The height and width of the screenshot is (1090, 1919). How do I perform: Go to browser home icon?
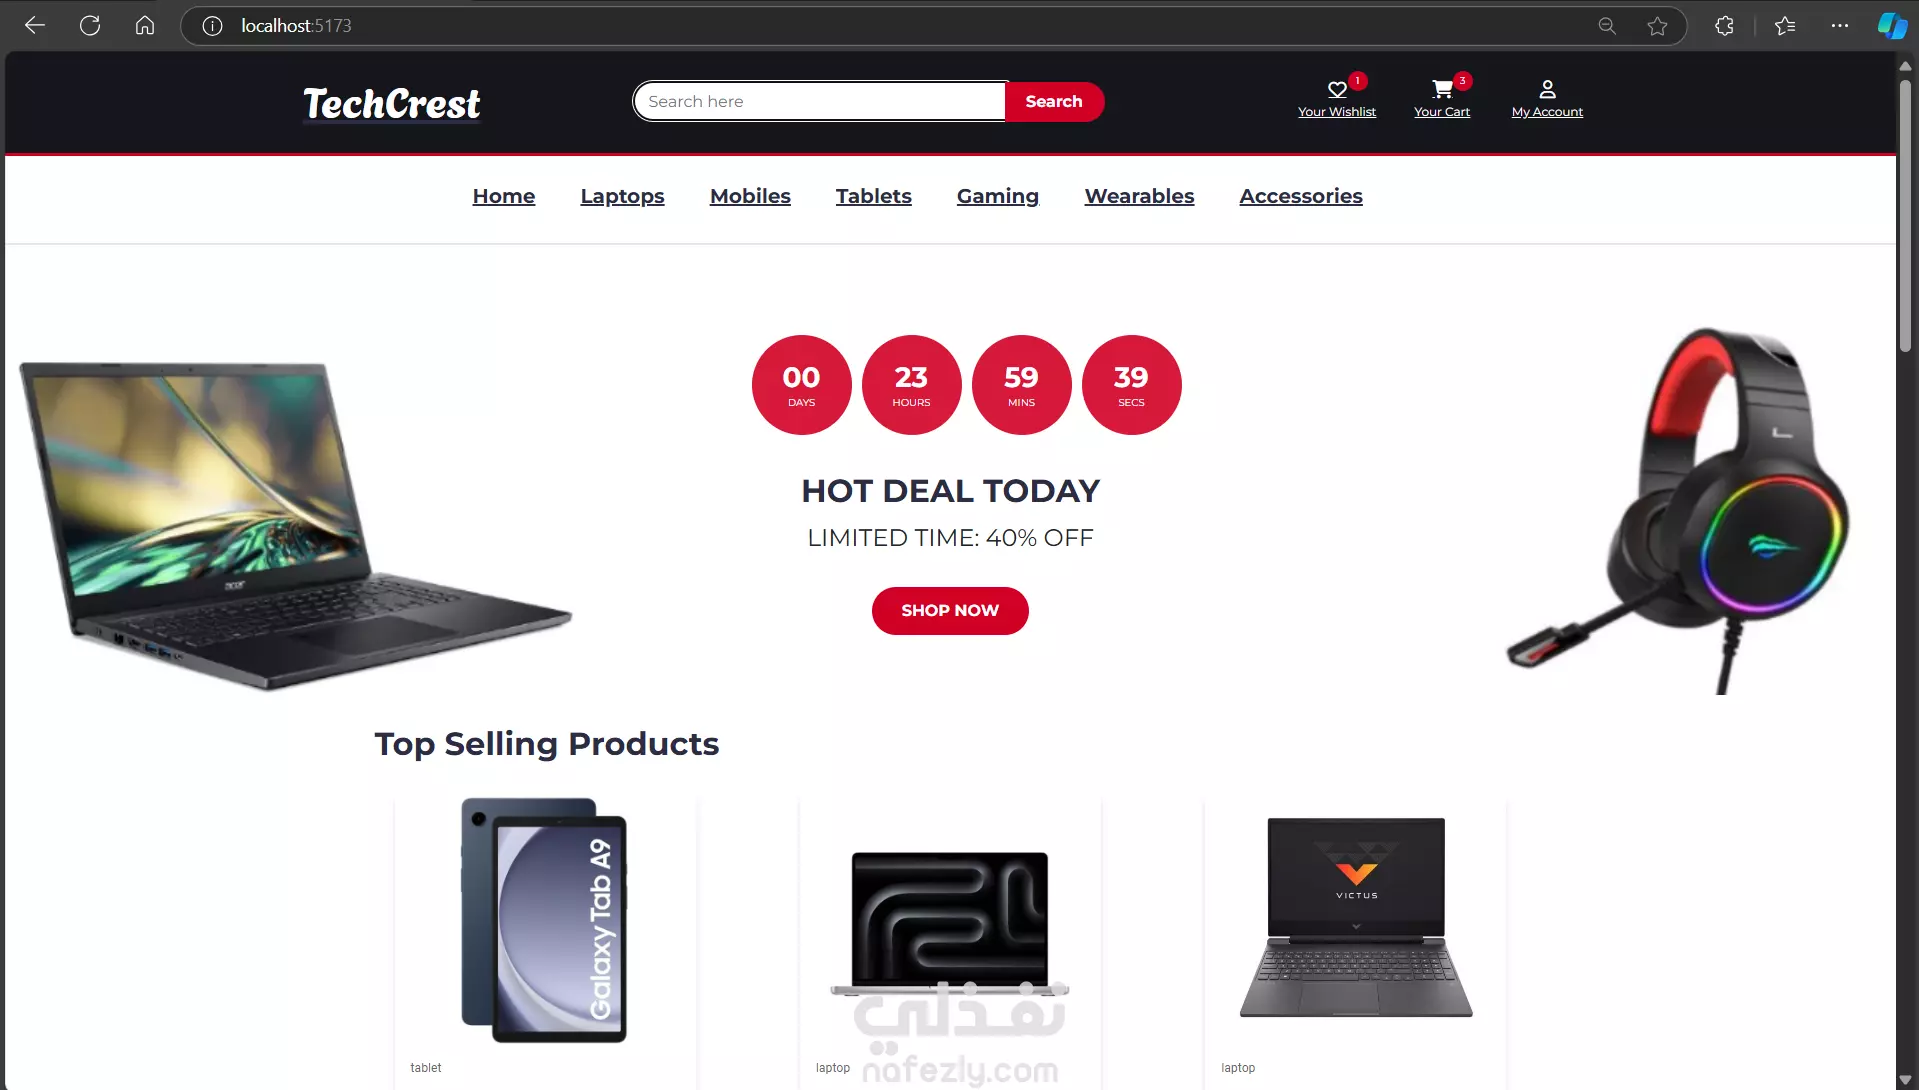click(145, 26)
